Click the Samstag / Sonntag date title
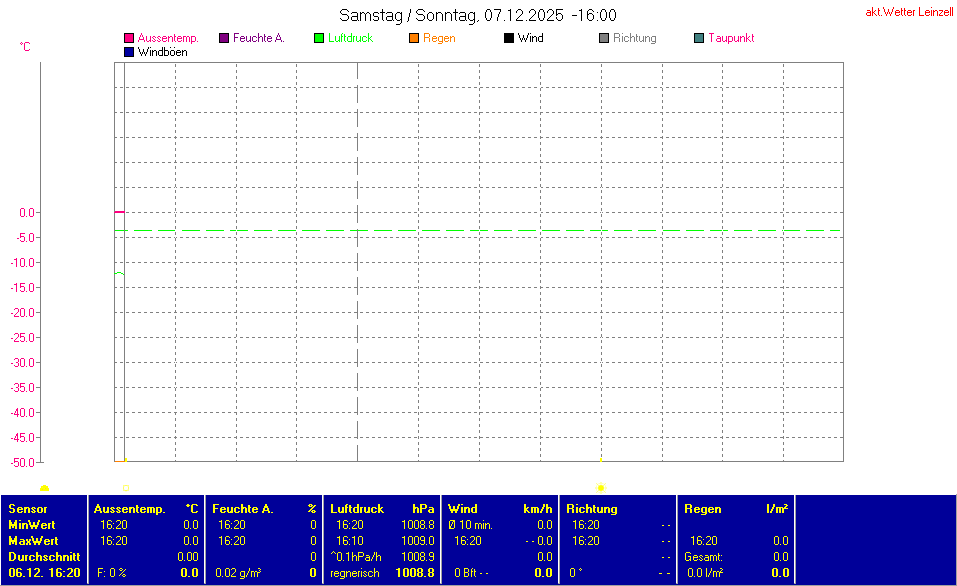 click(x=477, y=15)
